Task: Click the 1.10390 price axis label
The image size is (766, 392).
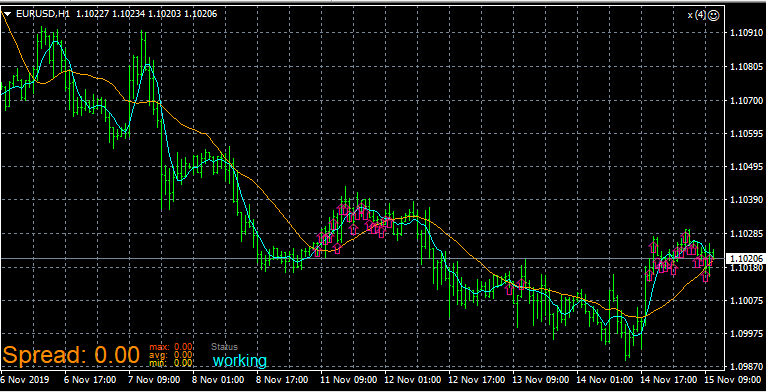Action: 746,200
